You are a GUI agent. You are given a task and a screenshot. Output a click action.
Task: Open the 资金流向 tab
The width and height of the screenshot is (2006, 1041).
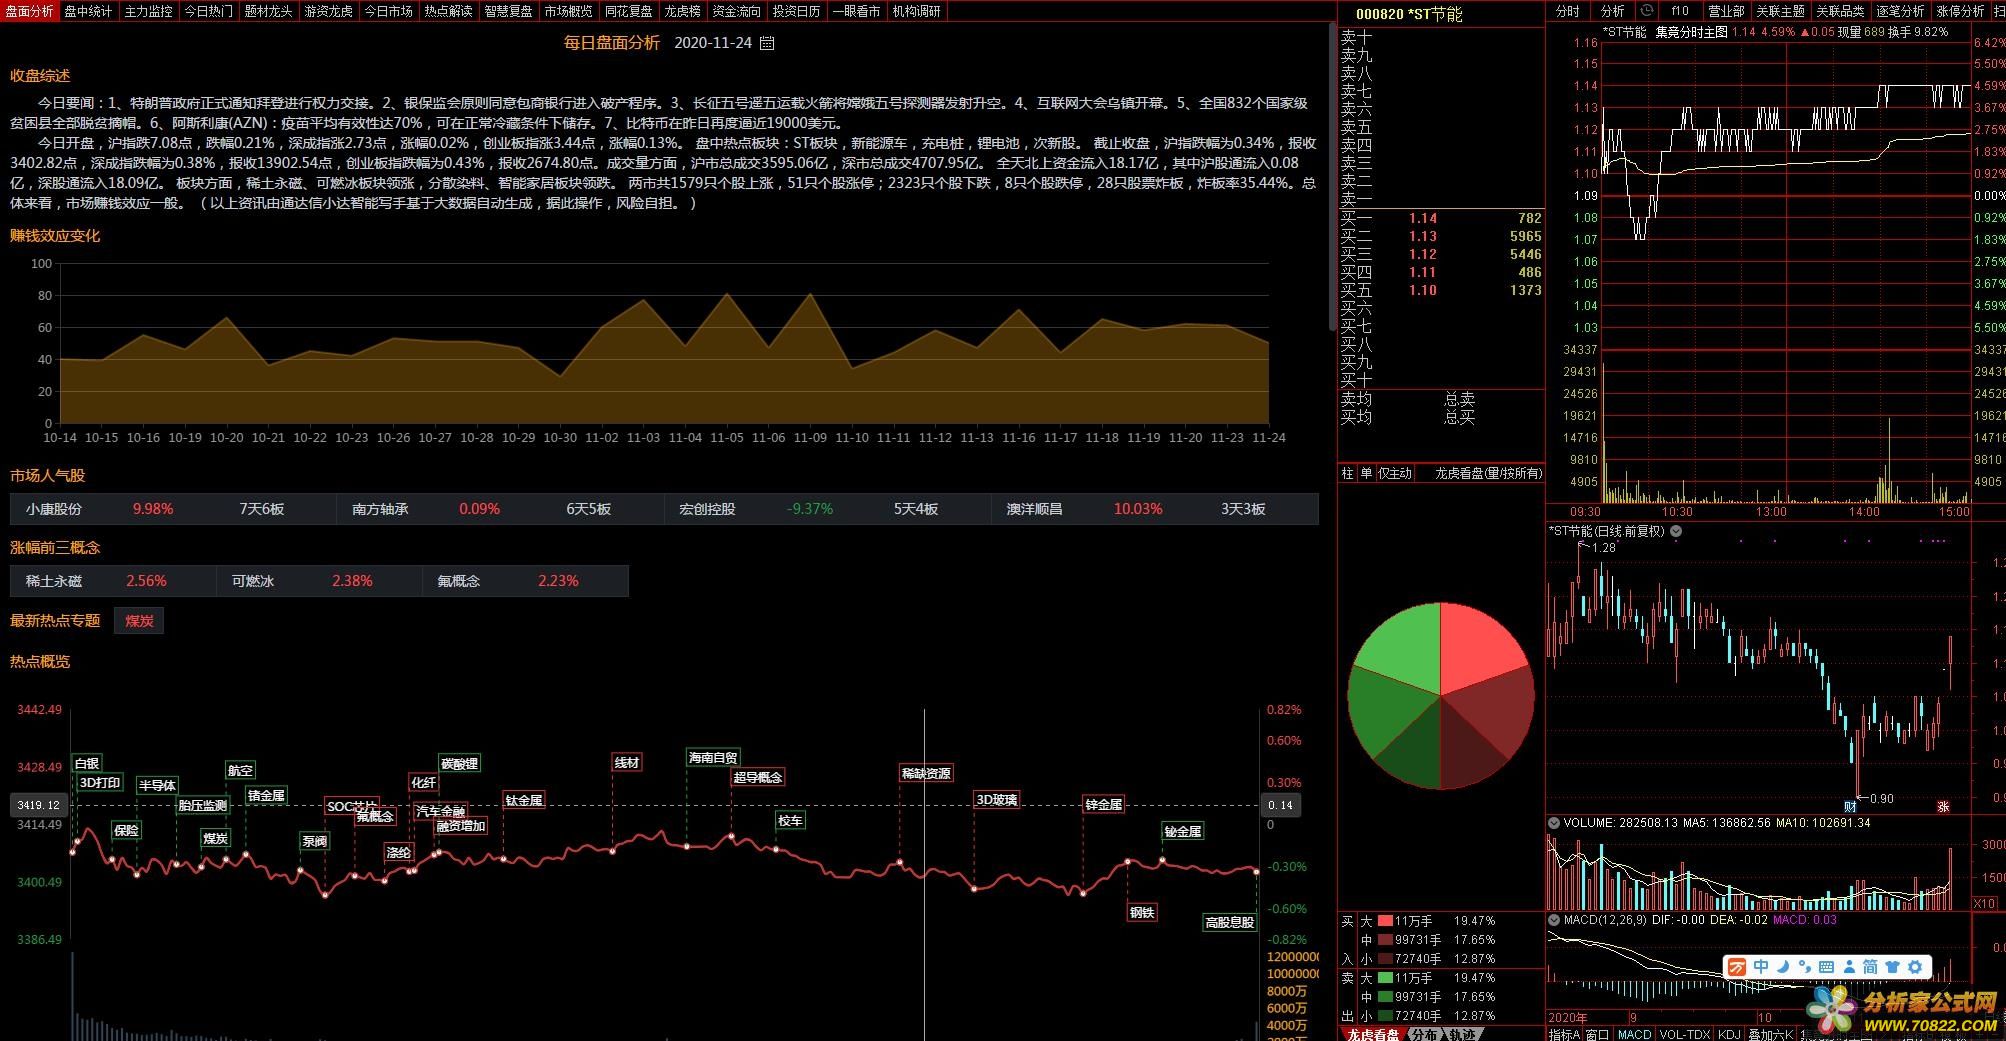(x=736, y=11)
